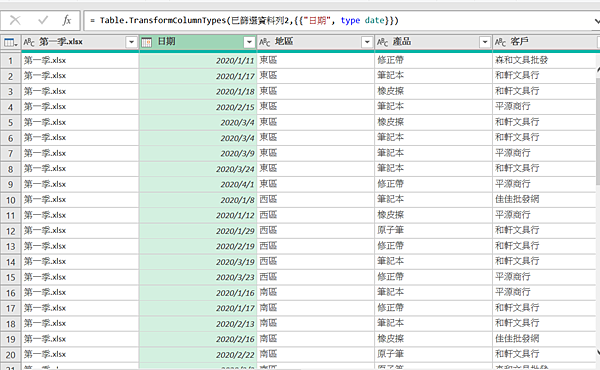Click the scroll down arrow of the grid
This screenshot has height=370, width=600.
(598, 352)
